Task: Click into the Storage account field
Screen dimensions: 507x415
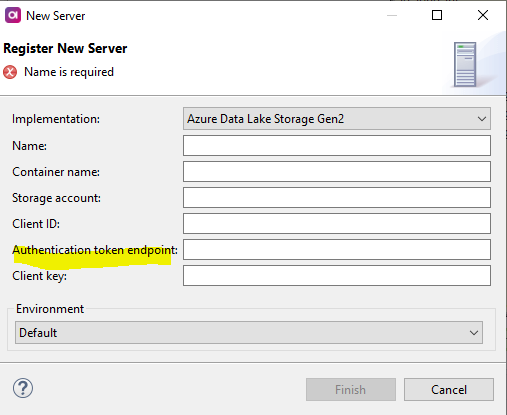Action: tap(337, 197)
